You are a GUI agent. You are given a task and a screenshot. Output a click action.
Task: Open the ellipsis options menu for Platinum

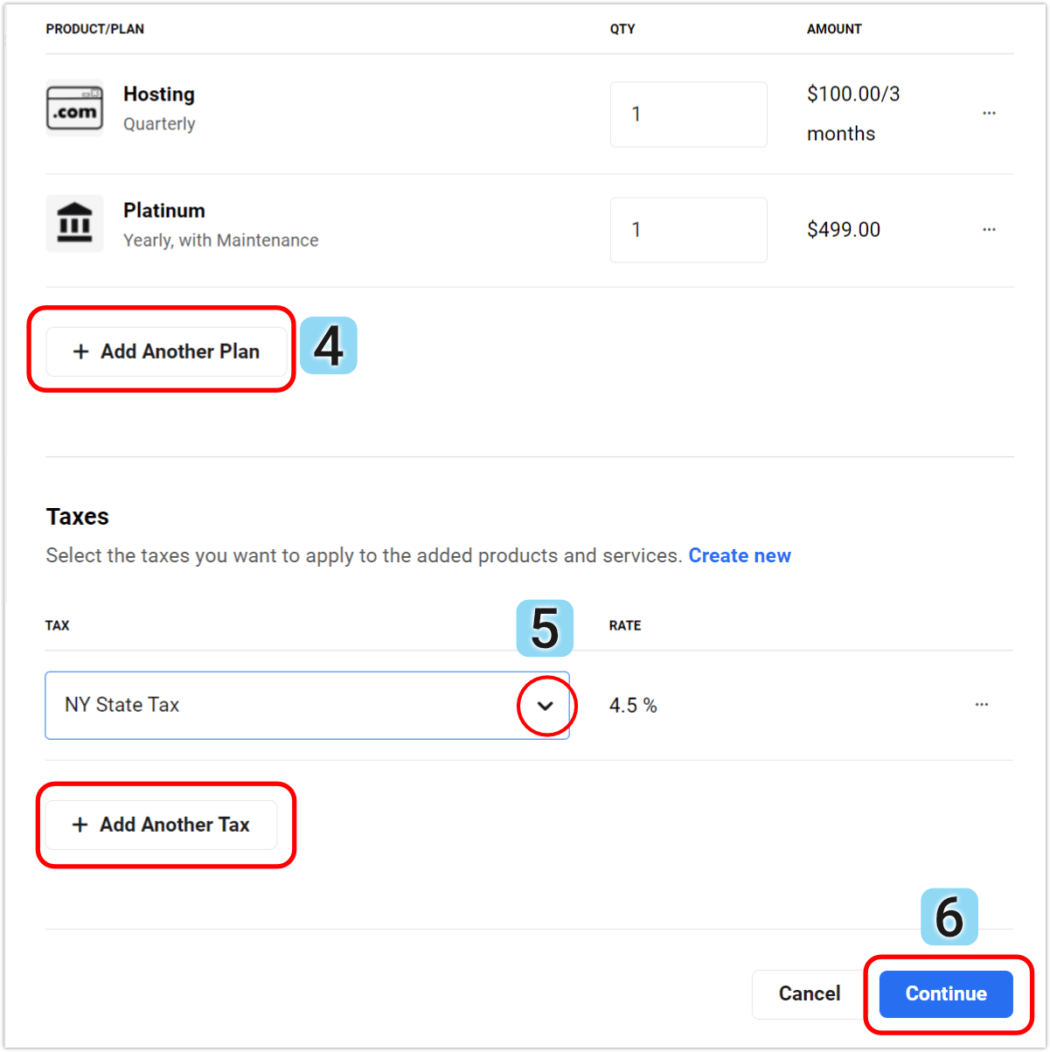(x=988, y=229)
